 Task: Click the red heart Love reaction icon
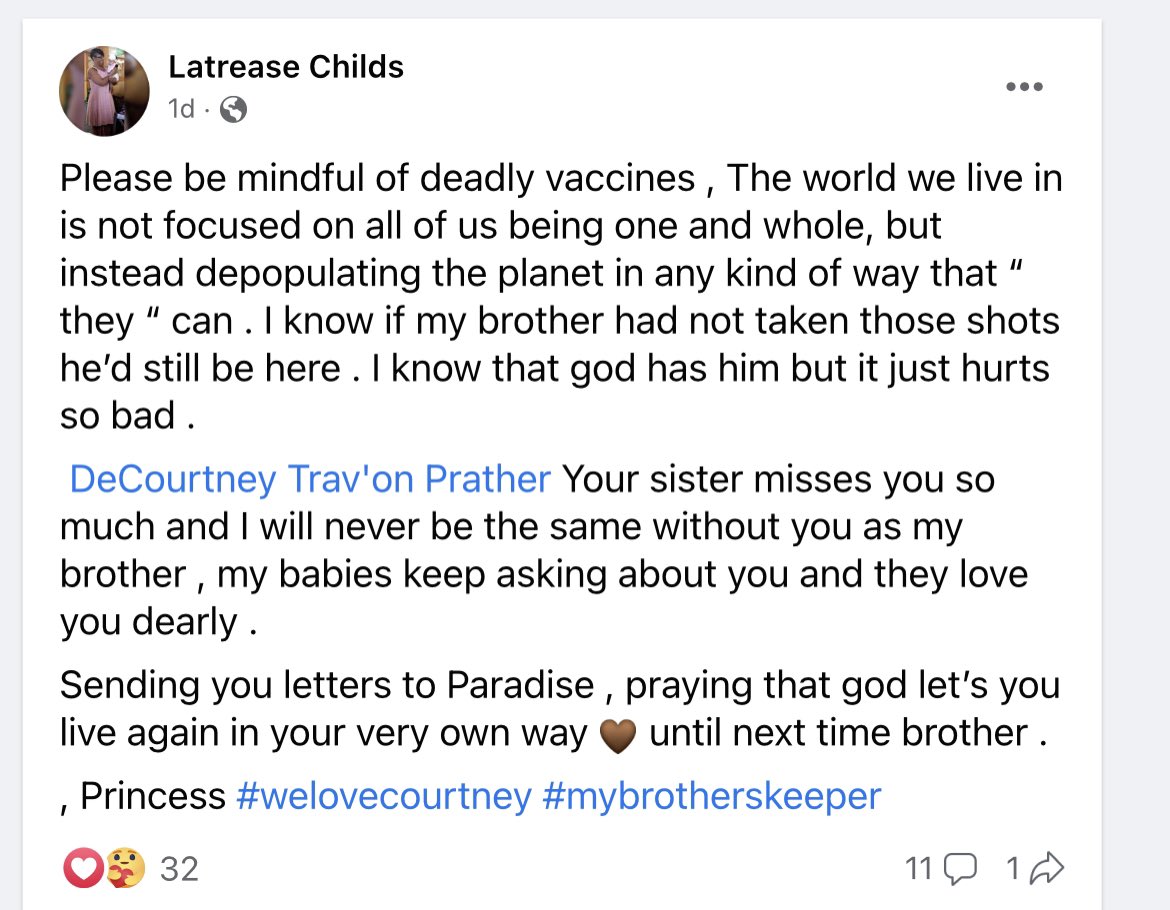click(x=83, y=868)
